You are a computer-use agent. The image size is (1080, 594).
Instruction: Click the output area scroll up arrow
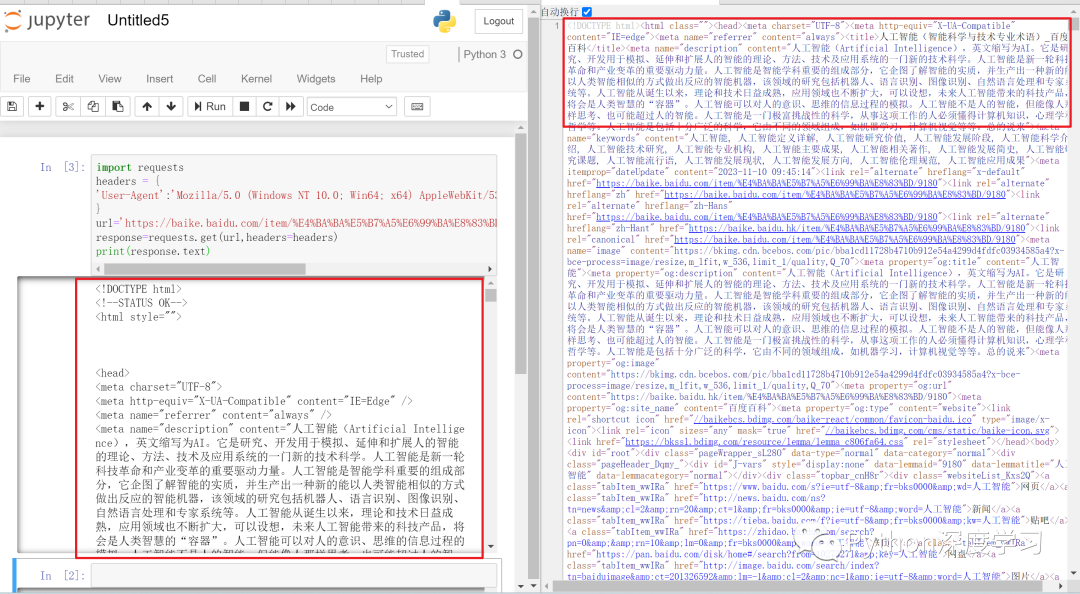tap(490, 283)
